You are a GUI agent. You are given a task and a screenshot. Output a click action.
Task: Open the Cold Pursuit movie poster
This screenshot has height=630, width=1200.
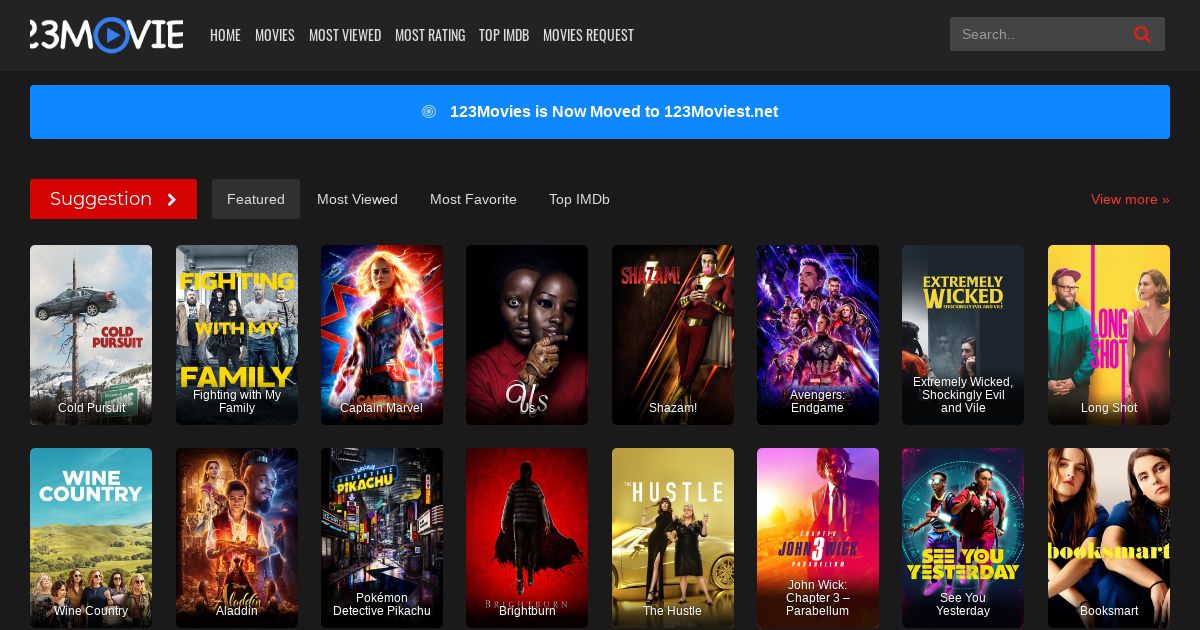point(91,335)
